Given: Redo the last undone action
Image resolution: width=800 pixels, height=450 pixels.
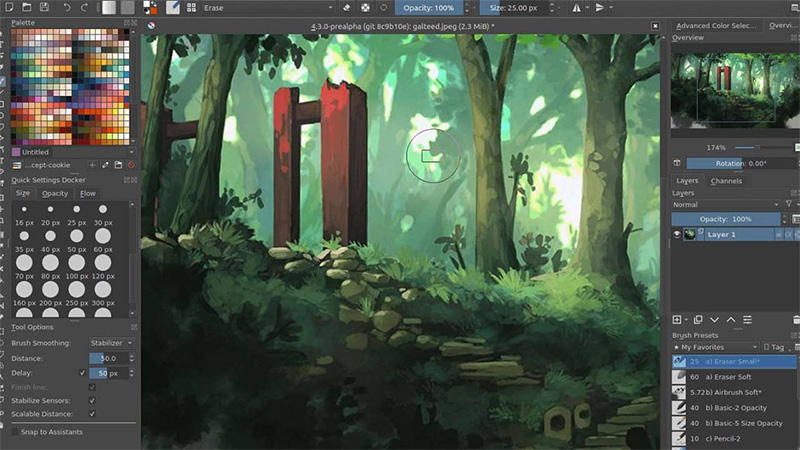Looking at the screenshot, I should (84, 7).
